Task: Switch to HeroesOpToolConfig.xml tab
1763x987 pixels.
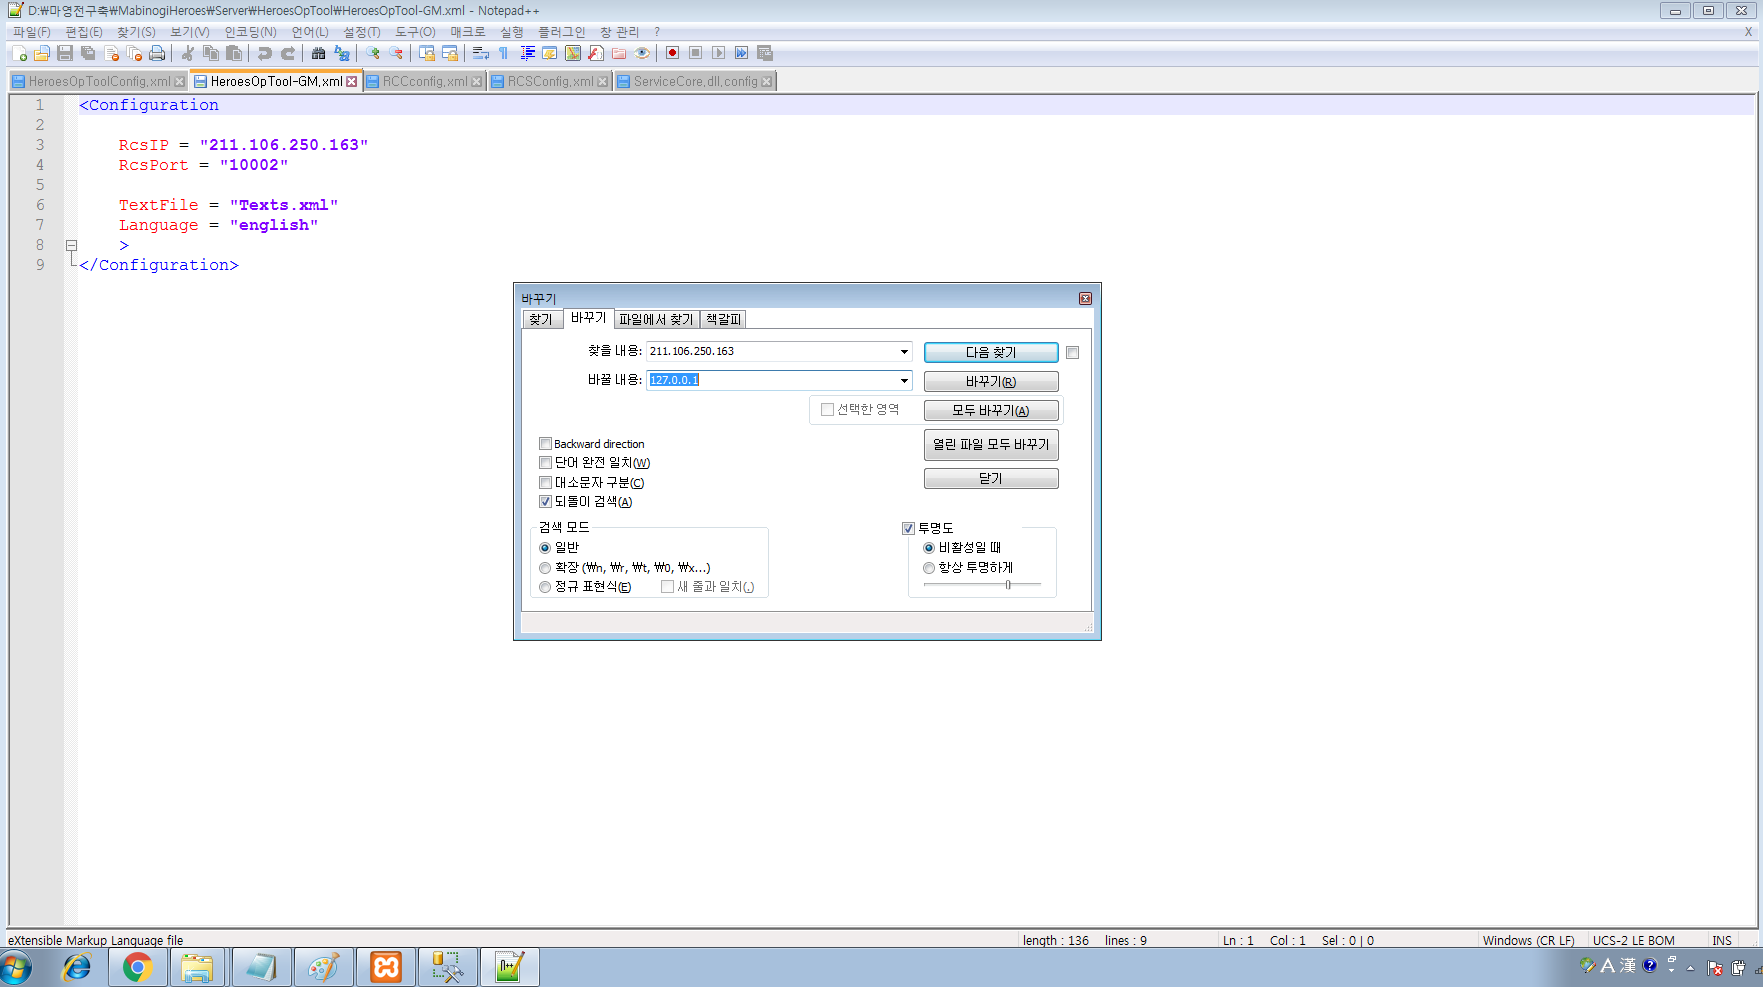Action: [99, 82]
